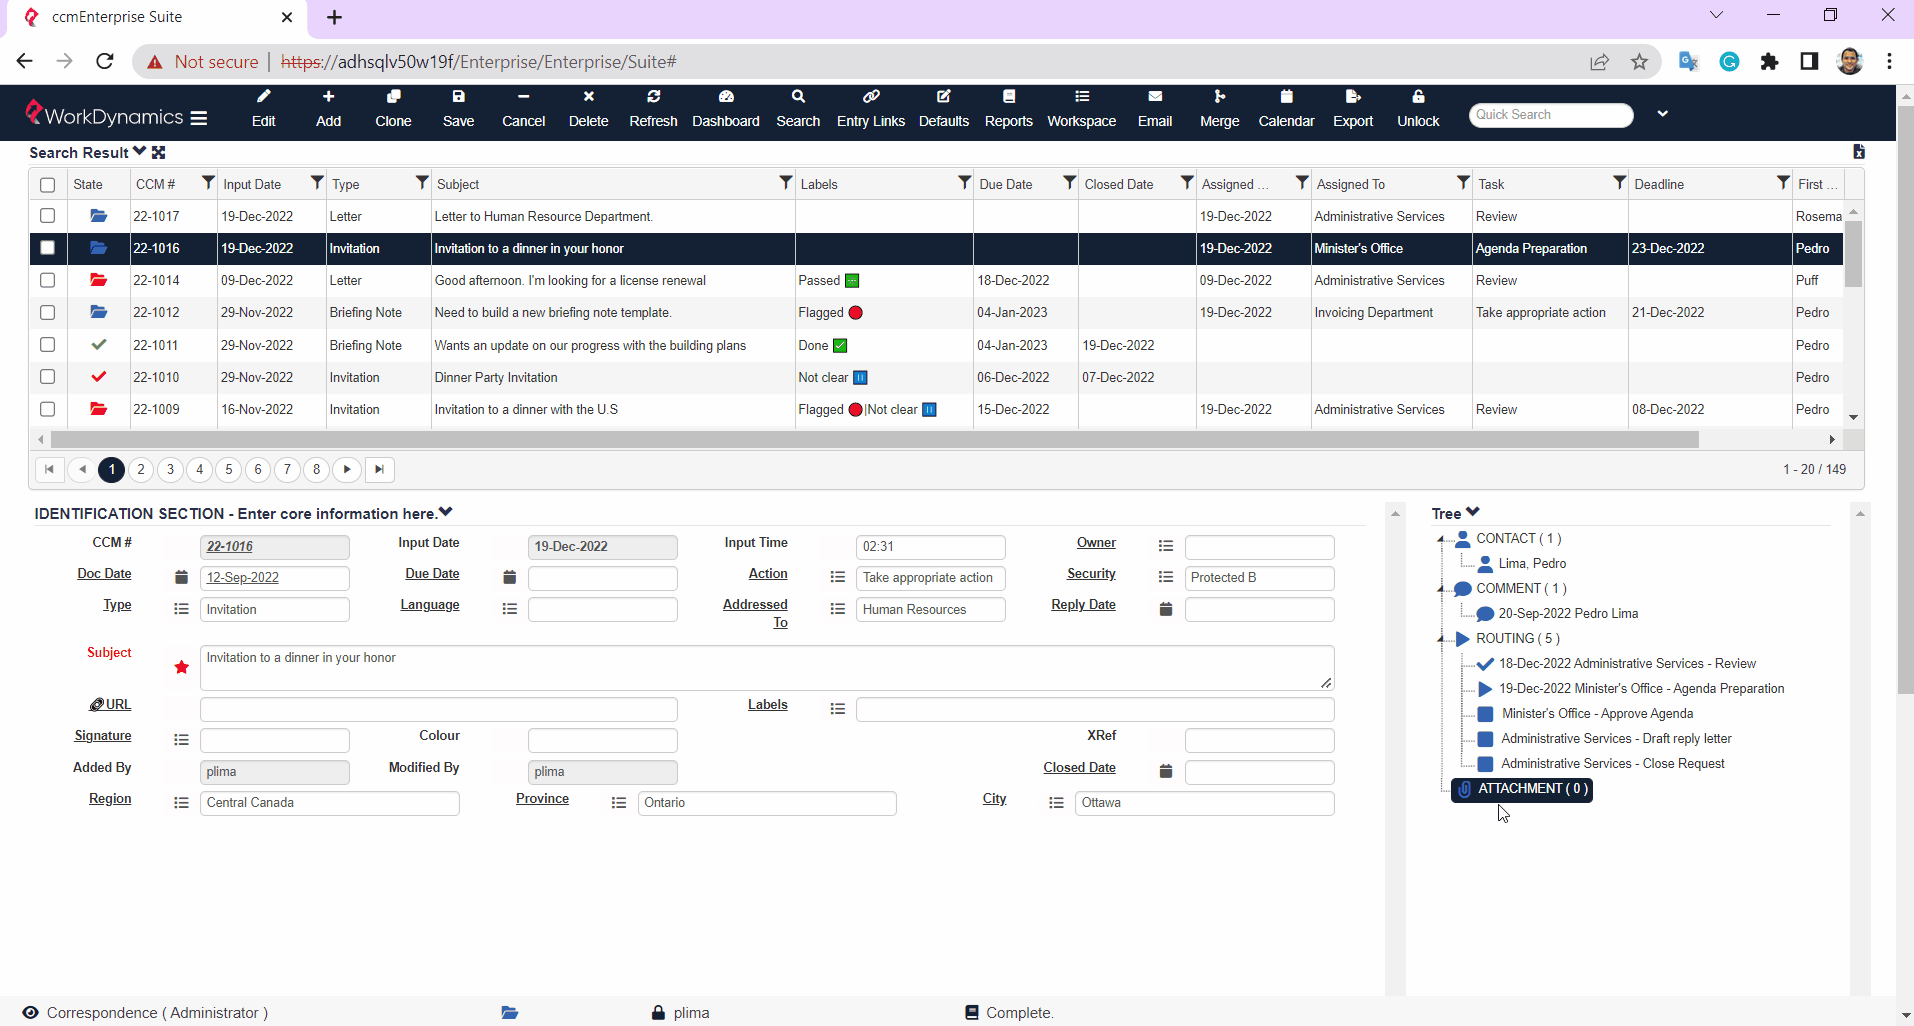This screenshot has height=1026, width=1914.
Task: Check the box for row 22-1012
Action: (x=47, y=313)
